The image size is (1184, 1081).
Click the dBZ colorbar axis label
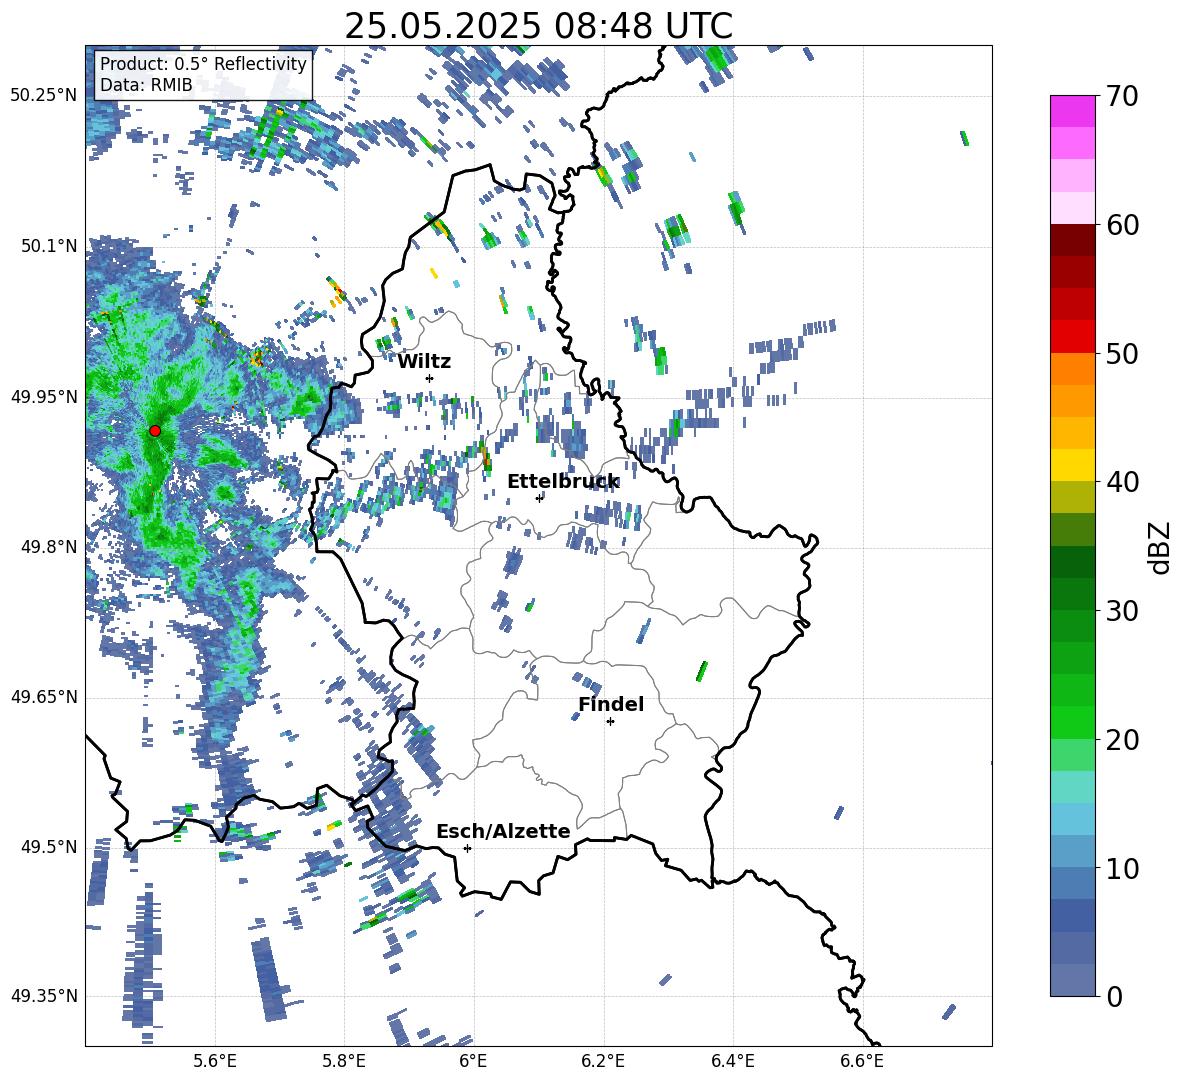(x=1161, y=547)
